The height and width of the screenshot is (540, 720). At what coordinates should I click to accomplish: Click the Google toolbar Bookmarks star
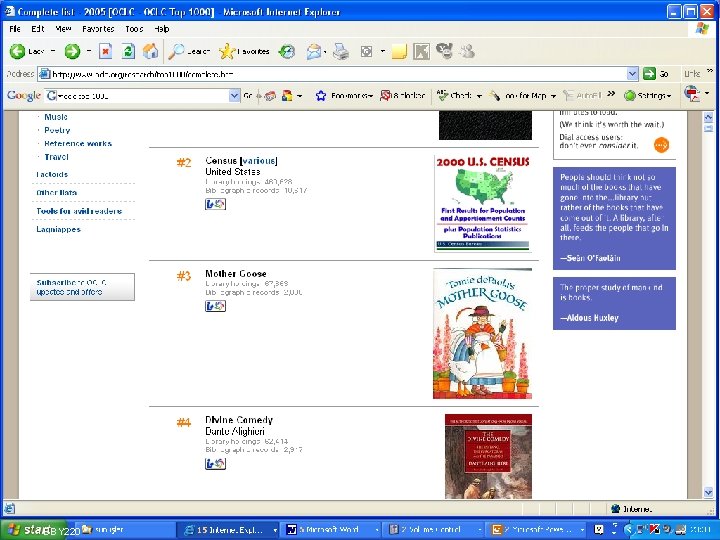tap(321, 96)
